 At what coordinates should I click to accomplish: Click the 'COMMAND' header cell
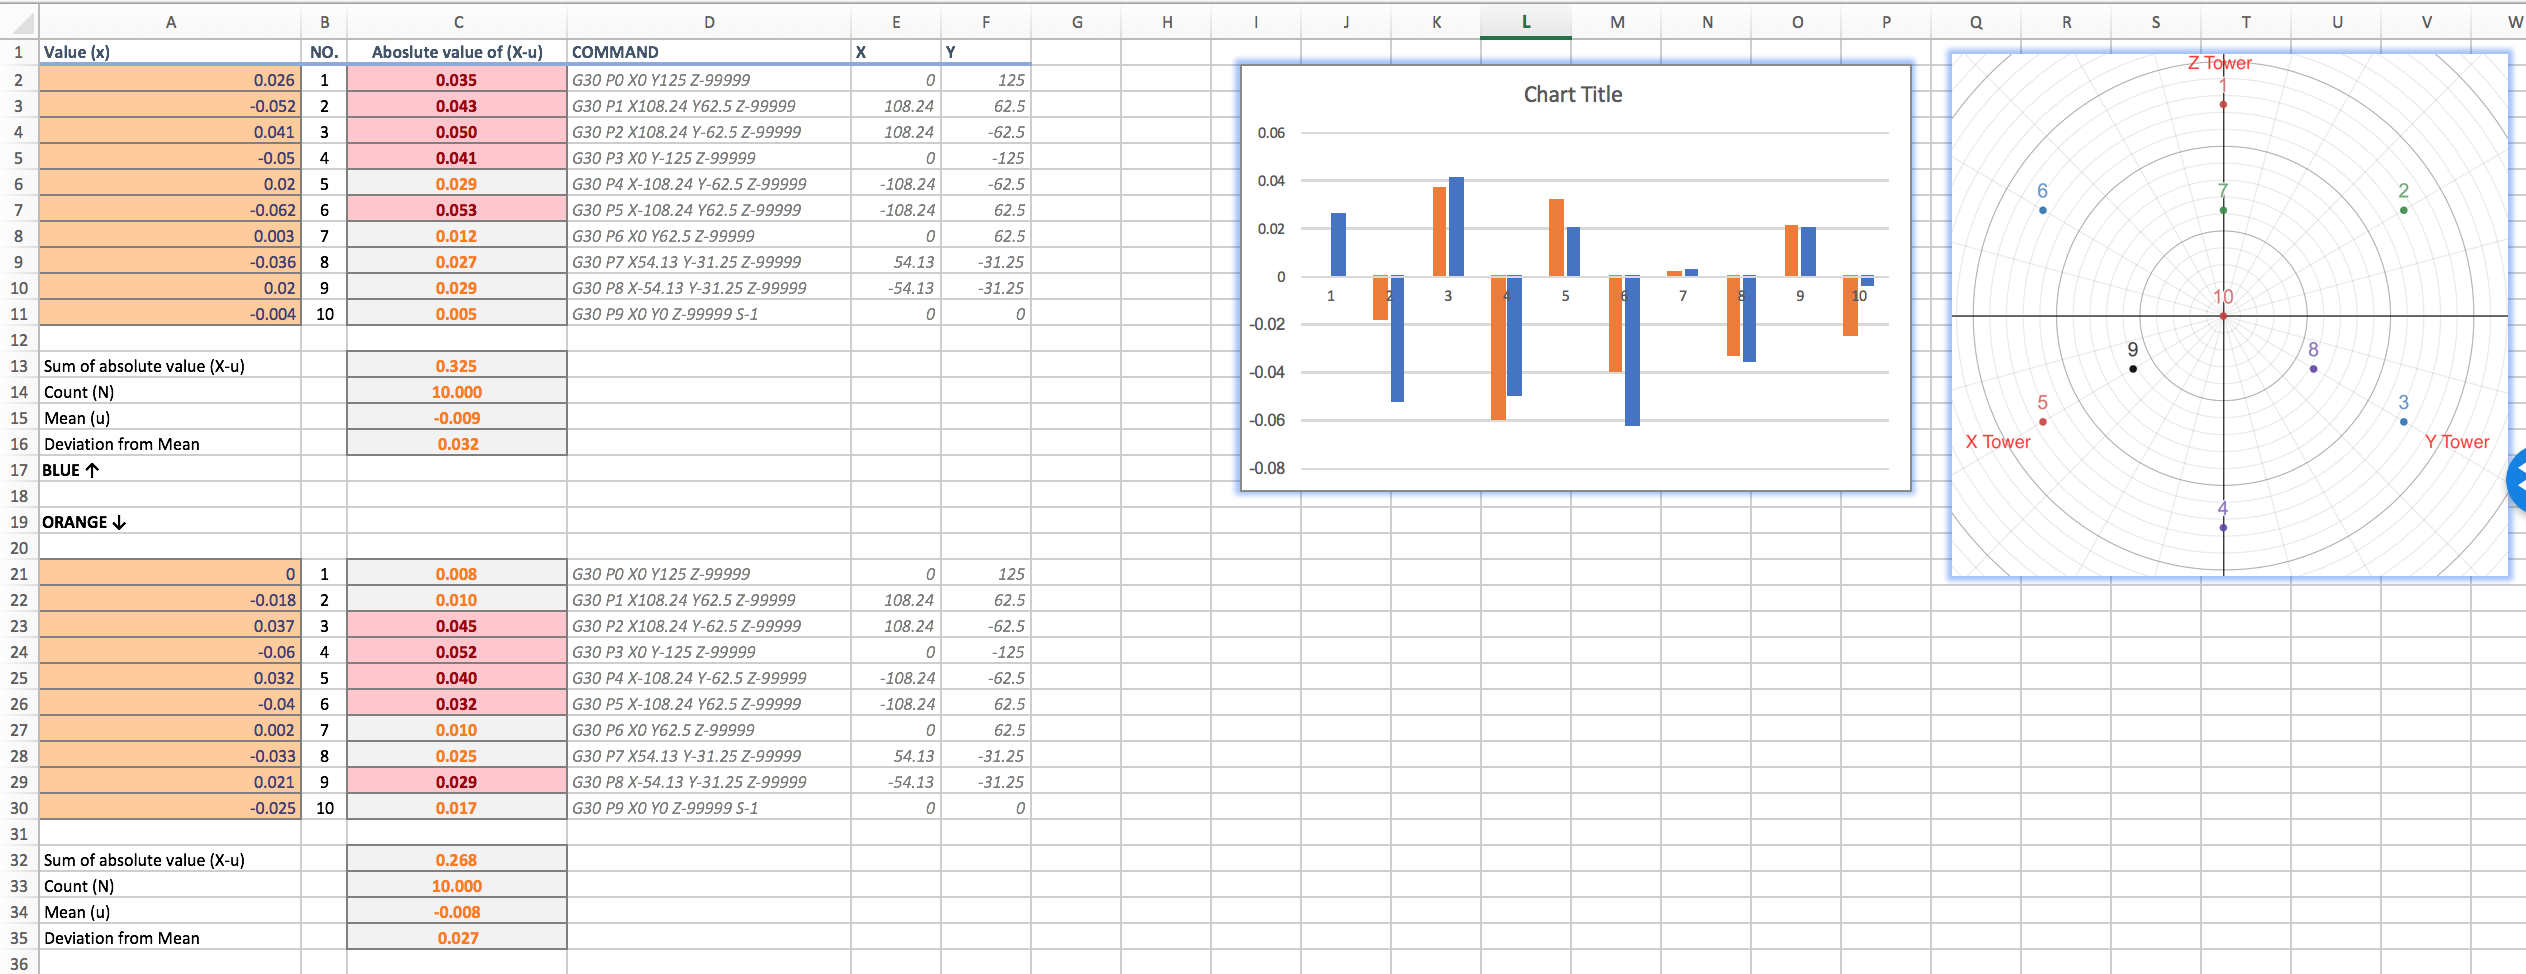click(x=709, y=52)
